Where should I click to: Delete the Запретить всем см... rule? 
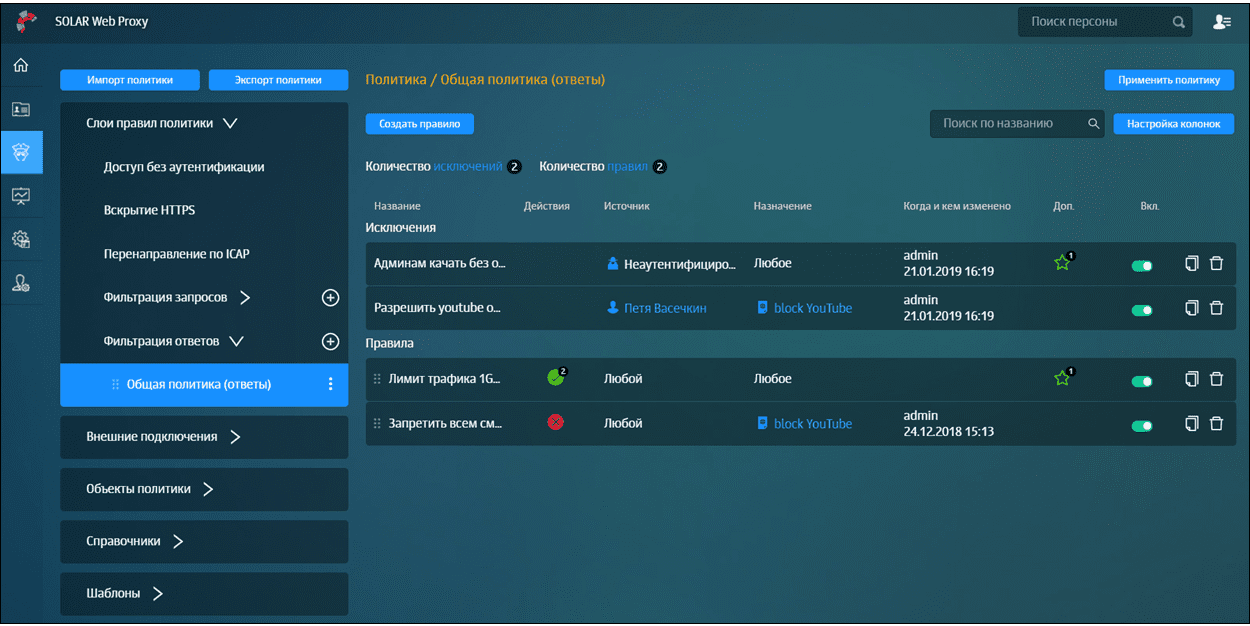[1216, 423]
